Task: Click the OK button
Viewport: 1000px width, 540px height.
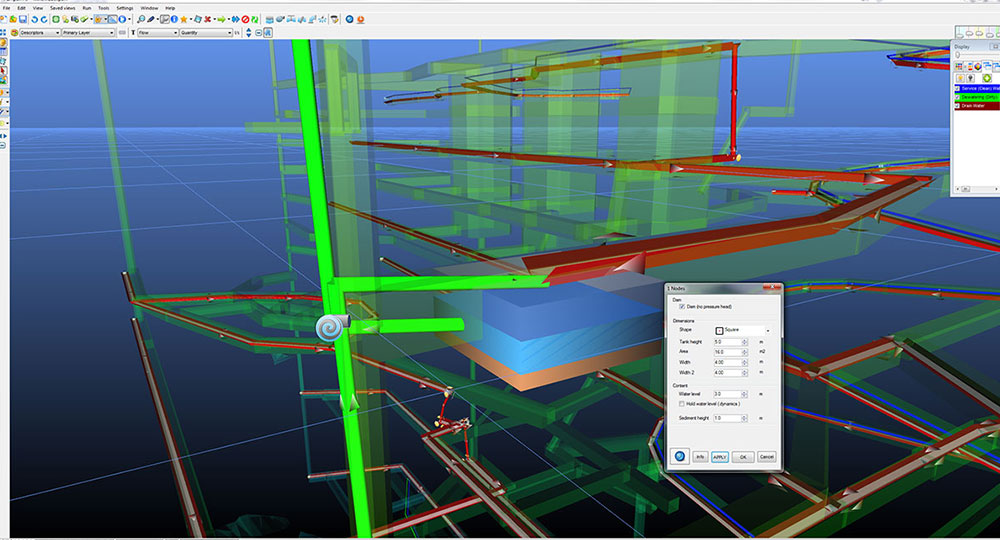Action: point(743,456)
